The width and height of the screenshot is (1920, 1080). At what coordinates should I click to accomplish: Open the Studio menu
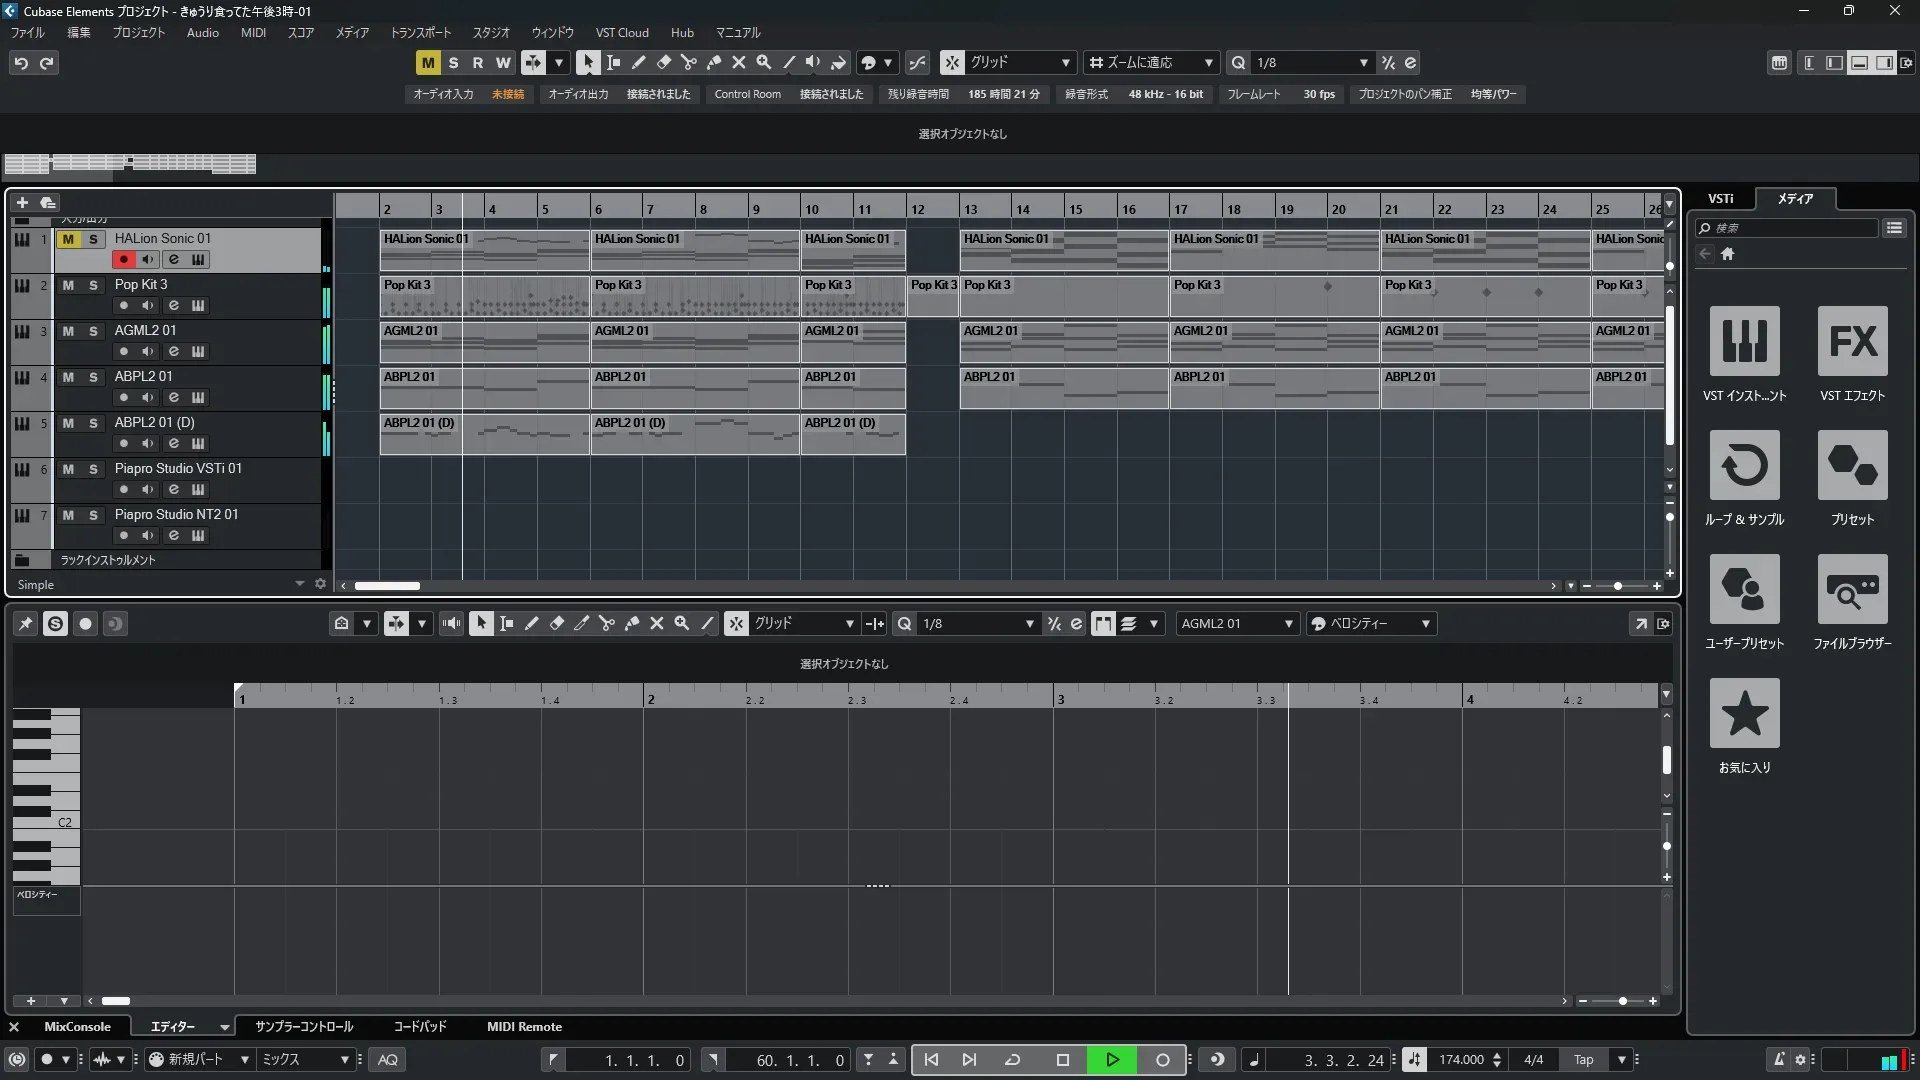[490, 33]
